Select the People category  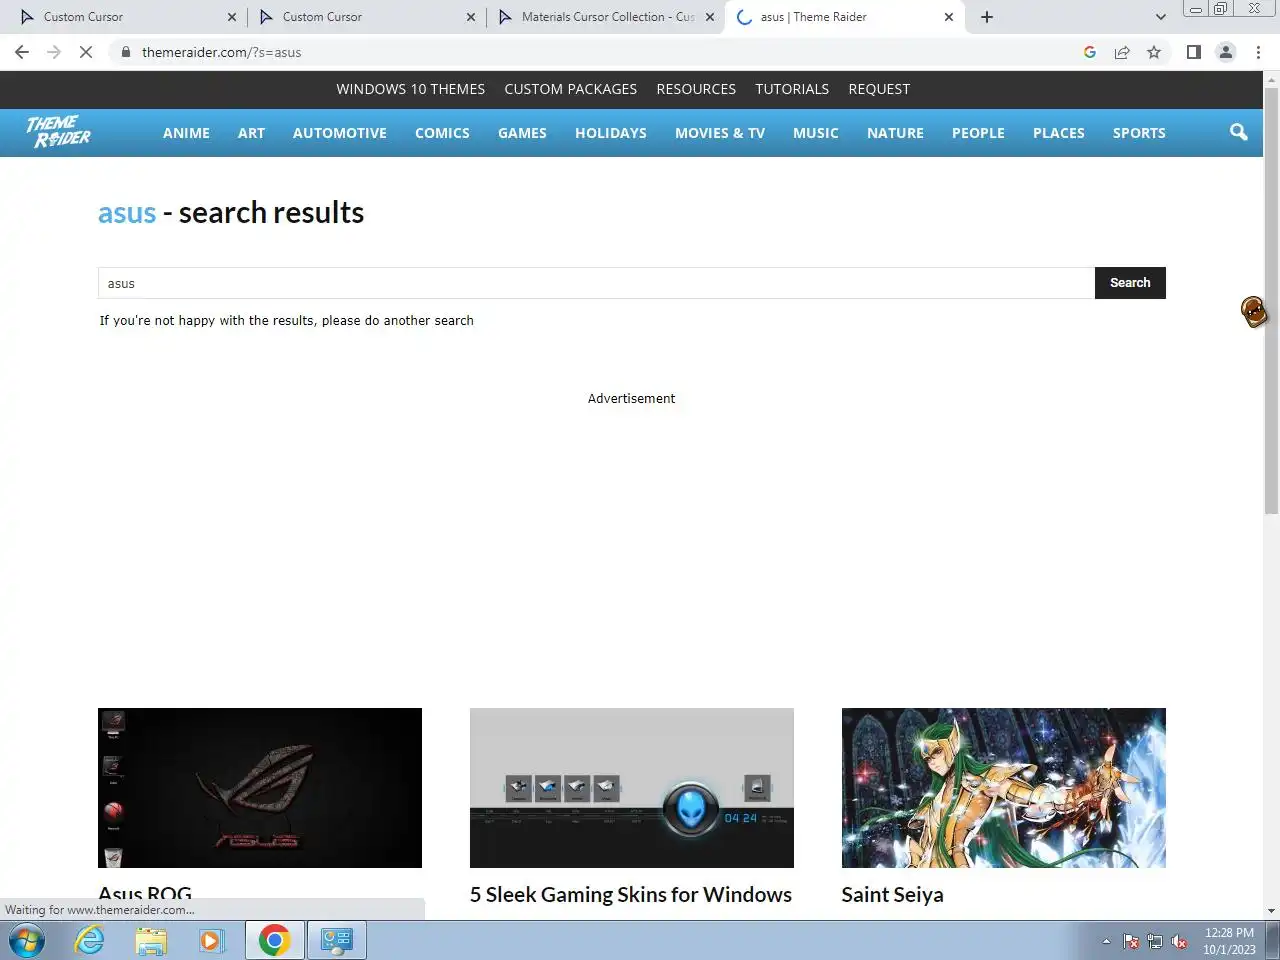(x=978, y=133)
